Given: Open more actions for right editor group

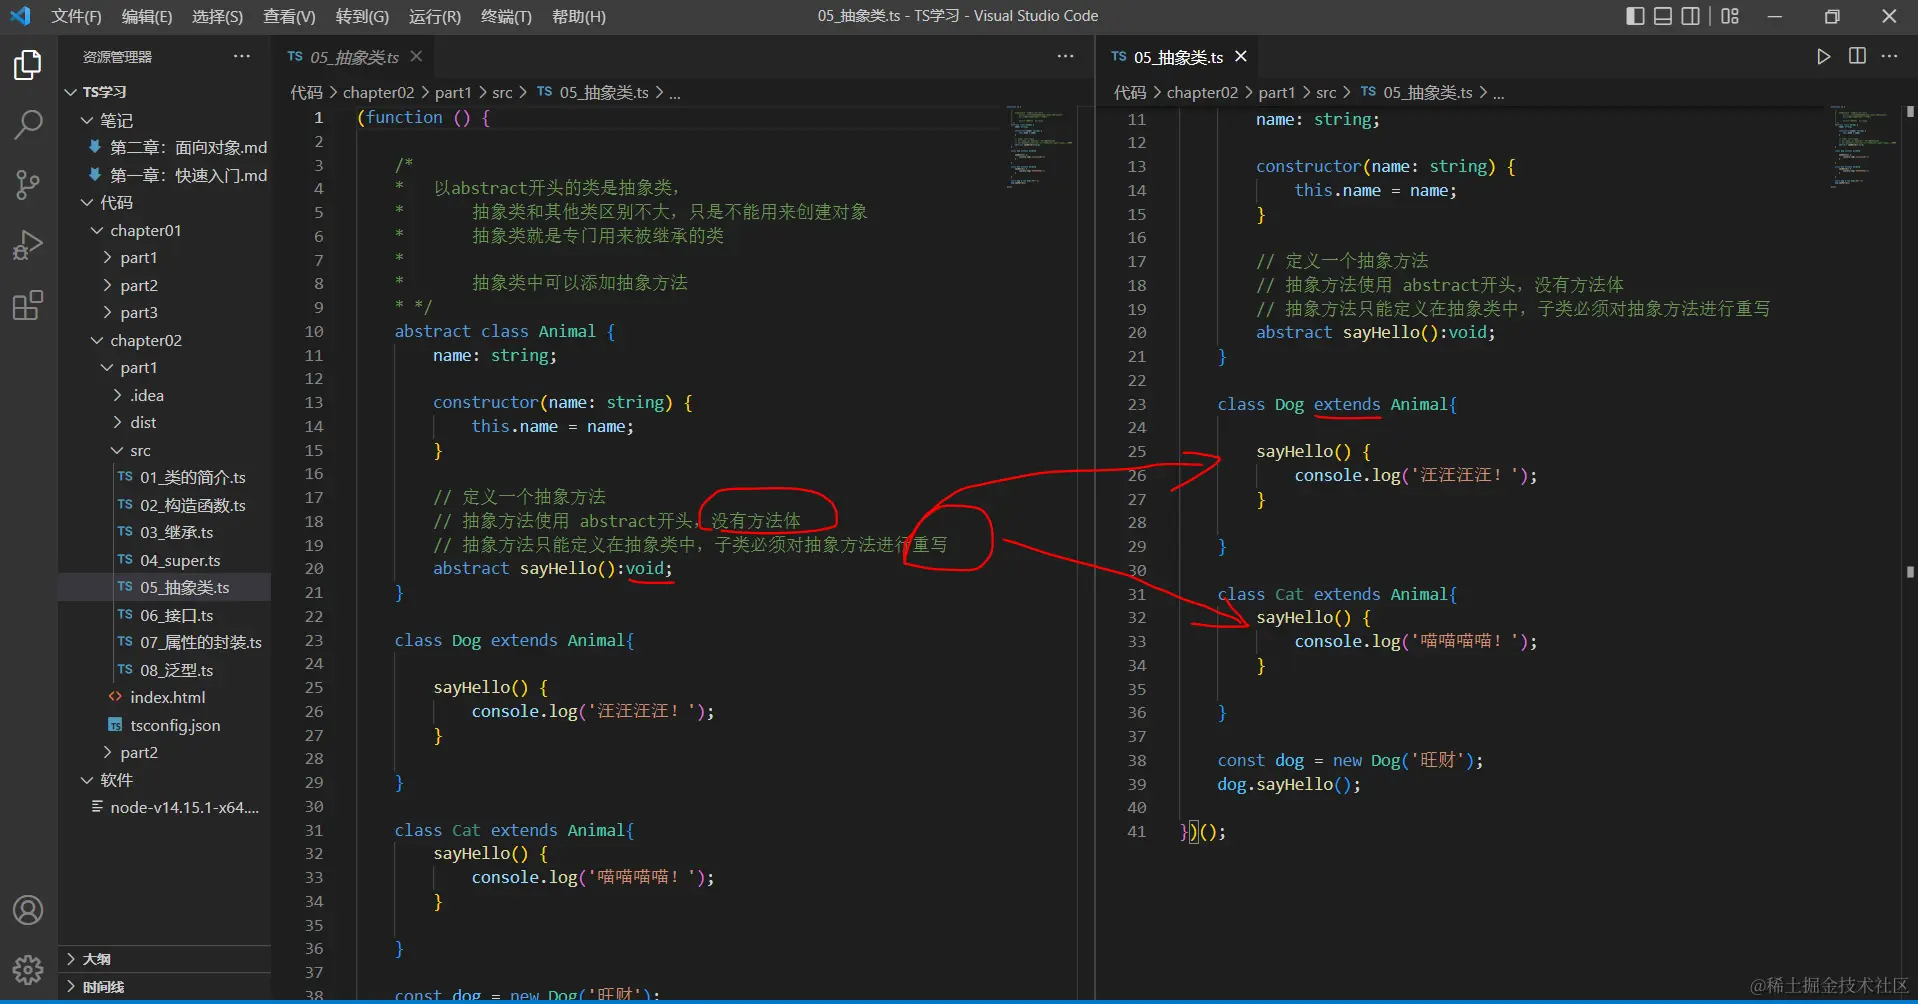Looking at the screenshot, I should point(1889,57).
